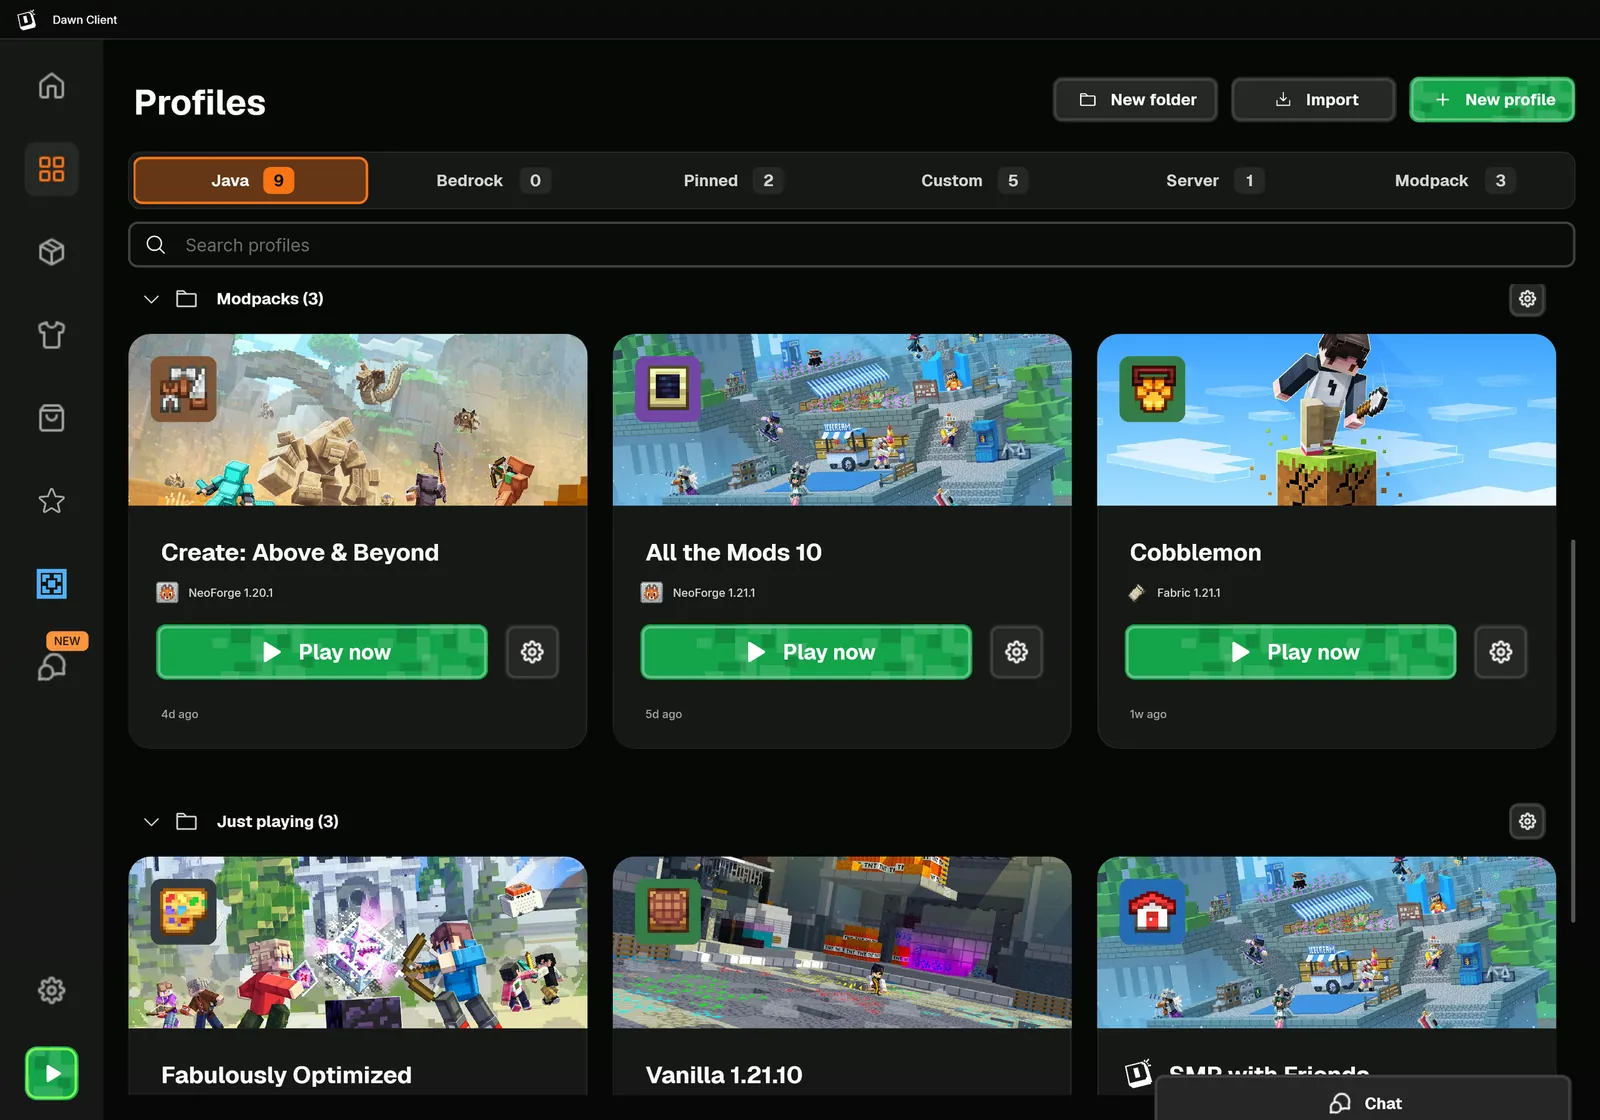The height and width of the screenshot is (1120, 1600).
Task: Click the blue square sidebar icon
Action: click(x=51, y=584)
